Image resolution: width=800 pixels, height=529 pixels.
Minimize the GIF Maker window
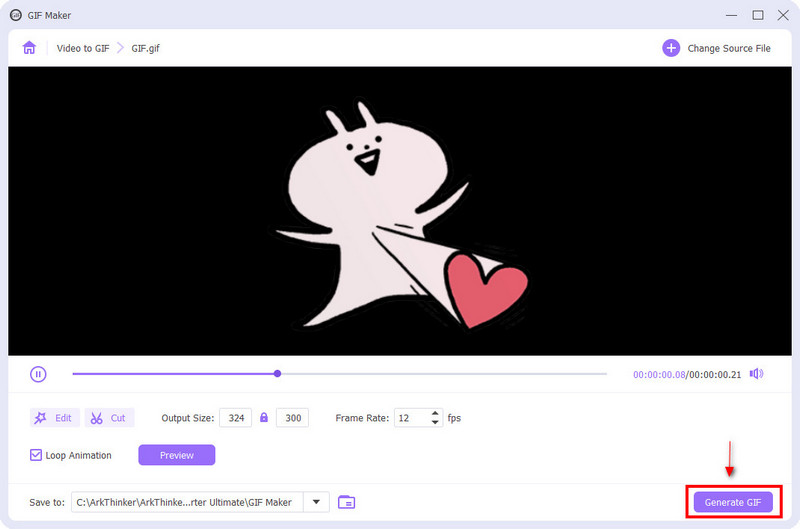pos(731,15)
